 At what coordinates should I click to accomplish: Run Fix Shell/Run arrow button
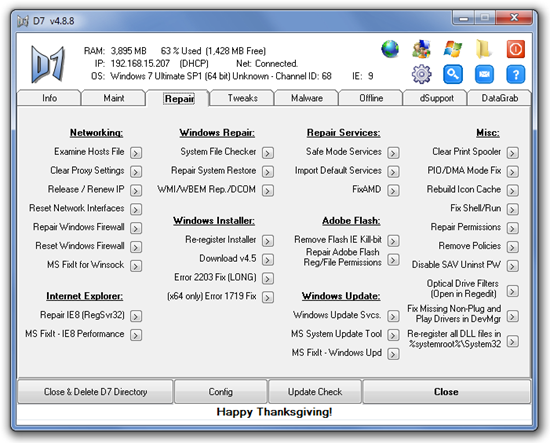point(512,209)
